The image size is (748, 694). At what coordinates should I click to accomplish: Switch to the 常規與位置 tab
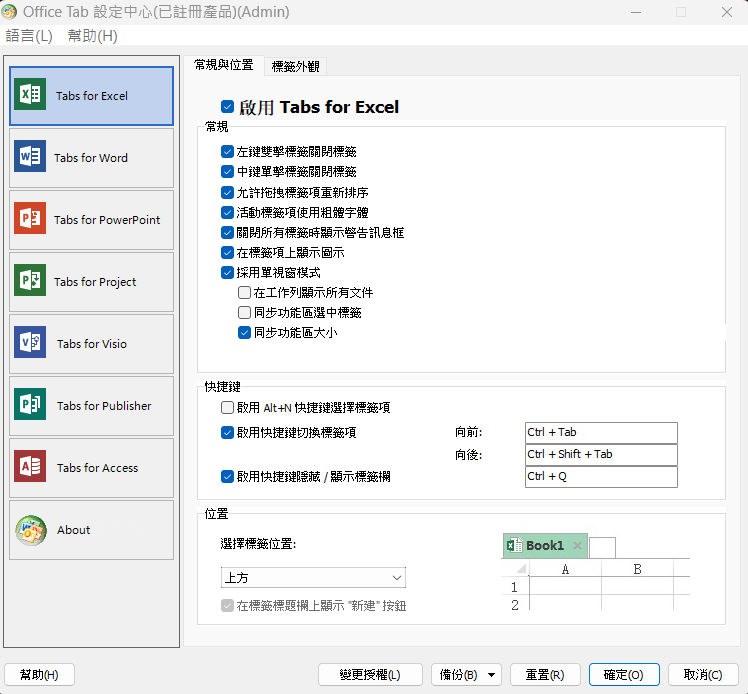(223, 65)
